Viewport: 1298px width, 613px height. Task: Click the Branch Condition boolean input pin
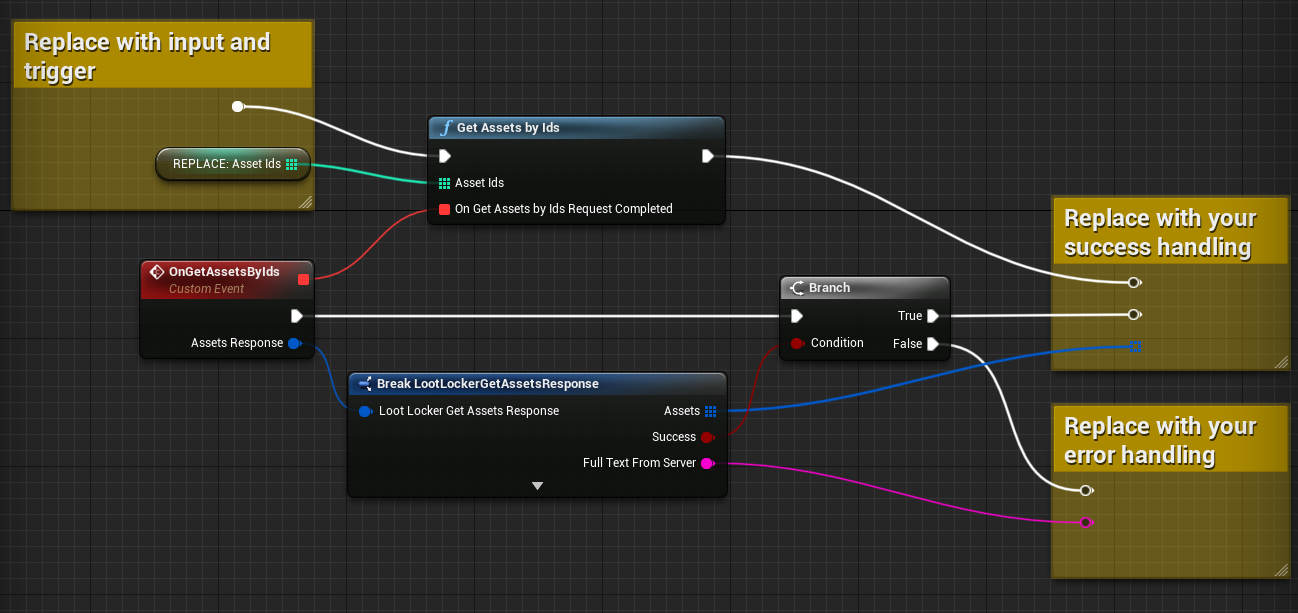tap(797, 344)
